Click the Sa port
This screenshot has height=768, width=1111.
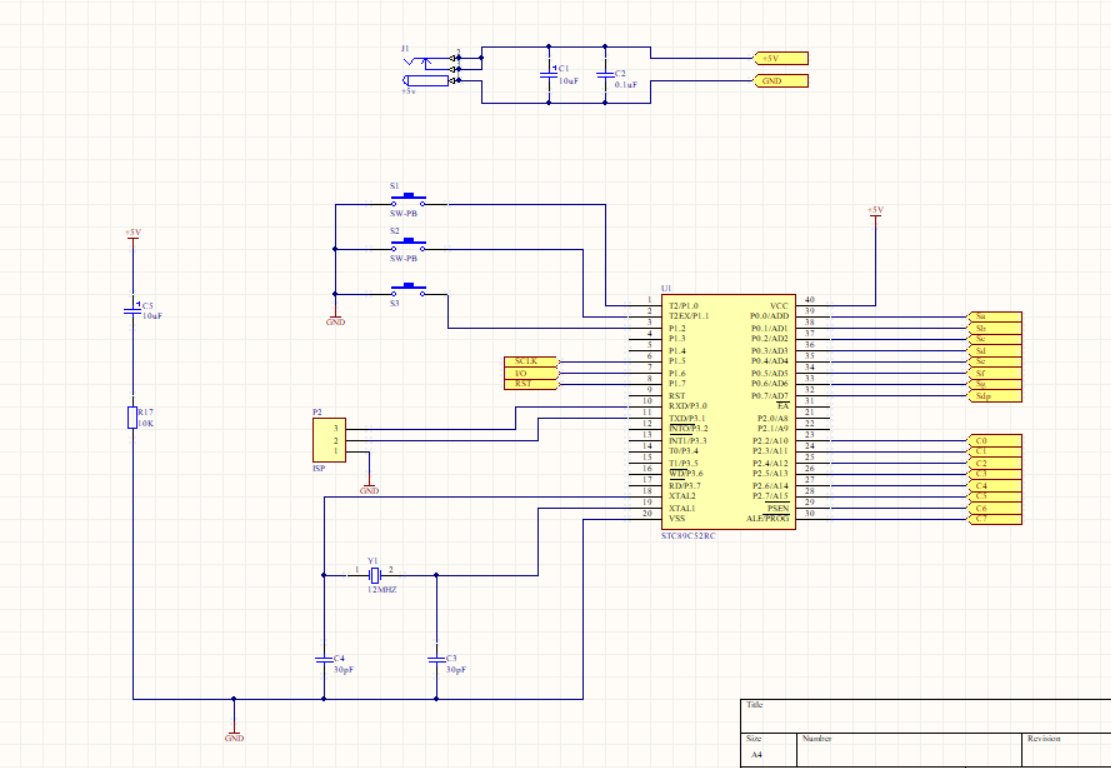click(x=994, y=317)
